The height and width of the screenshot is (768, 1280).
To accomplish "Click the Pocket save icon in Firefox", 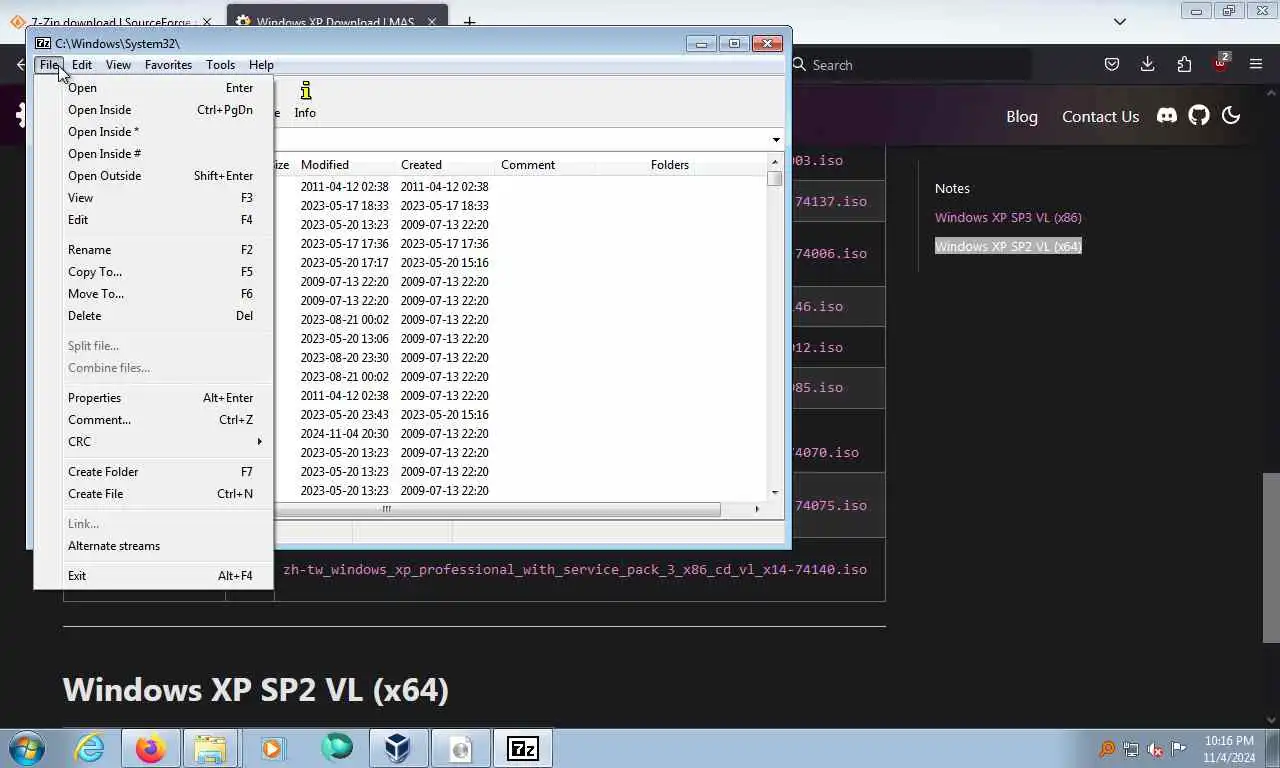I will click(x=1111, y=64).
